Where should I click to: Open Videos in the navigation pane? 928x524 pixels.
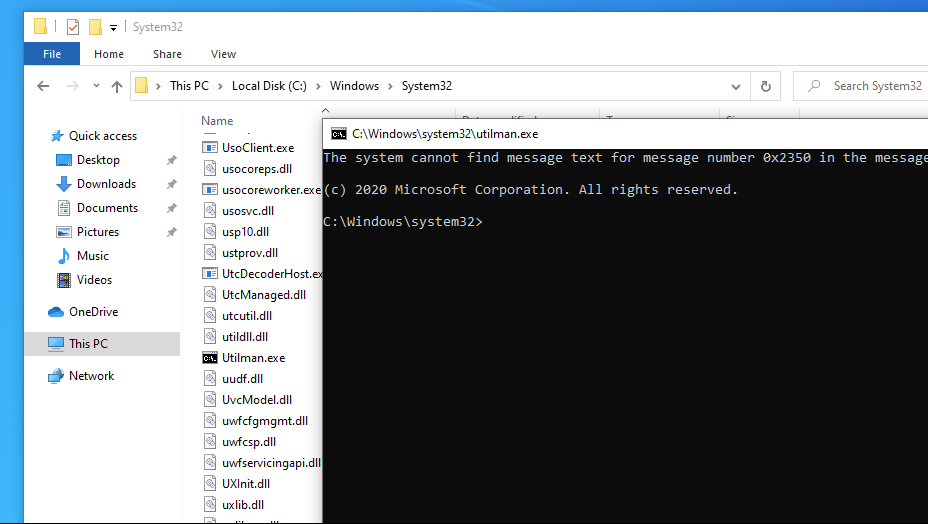(x=94, y=279)
